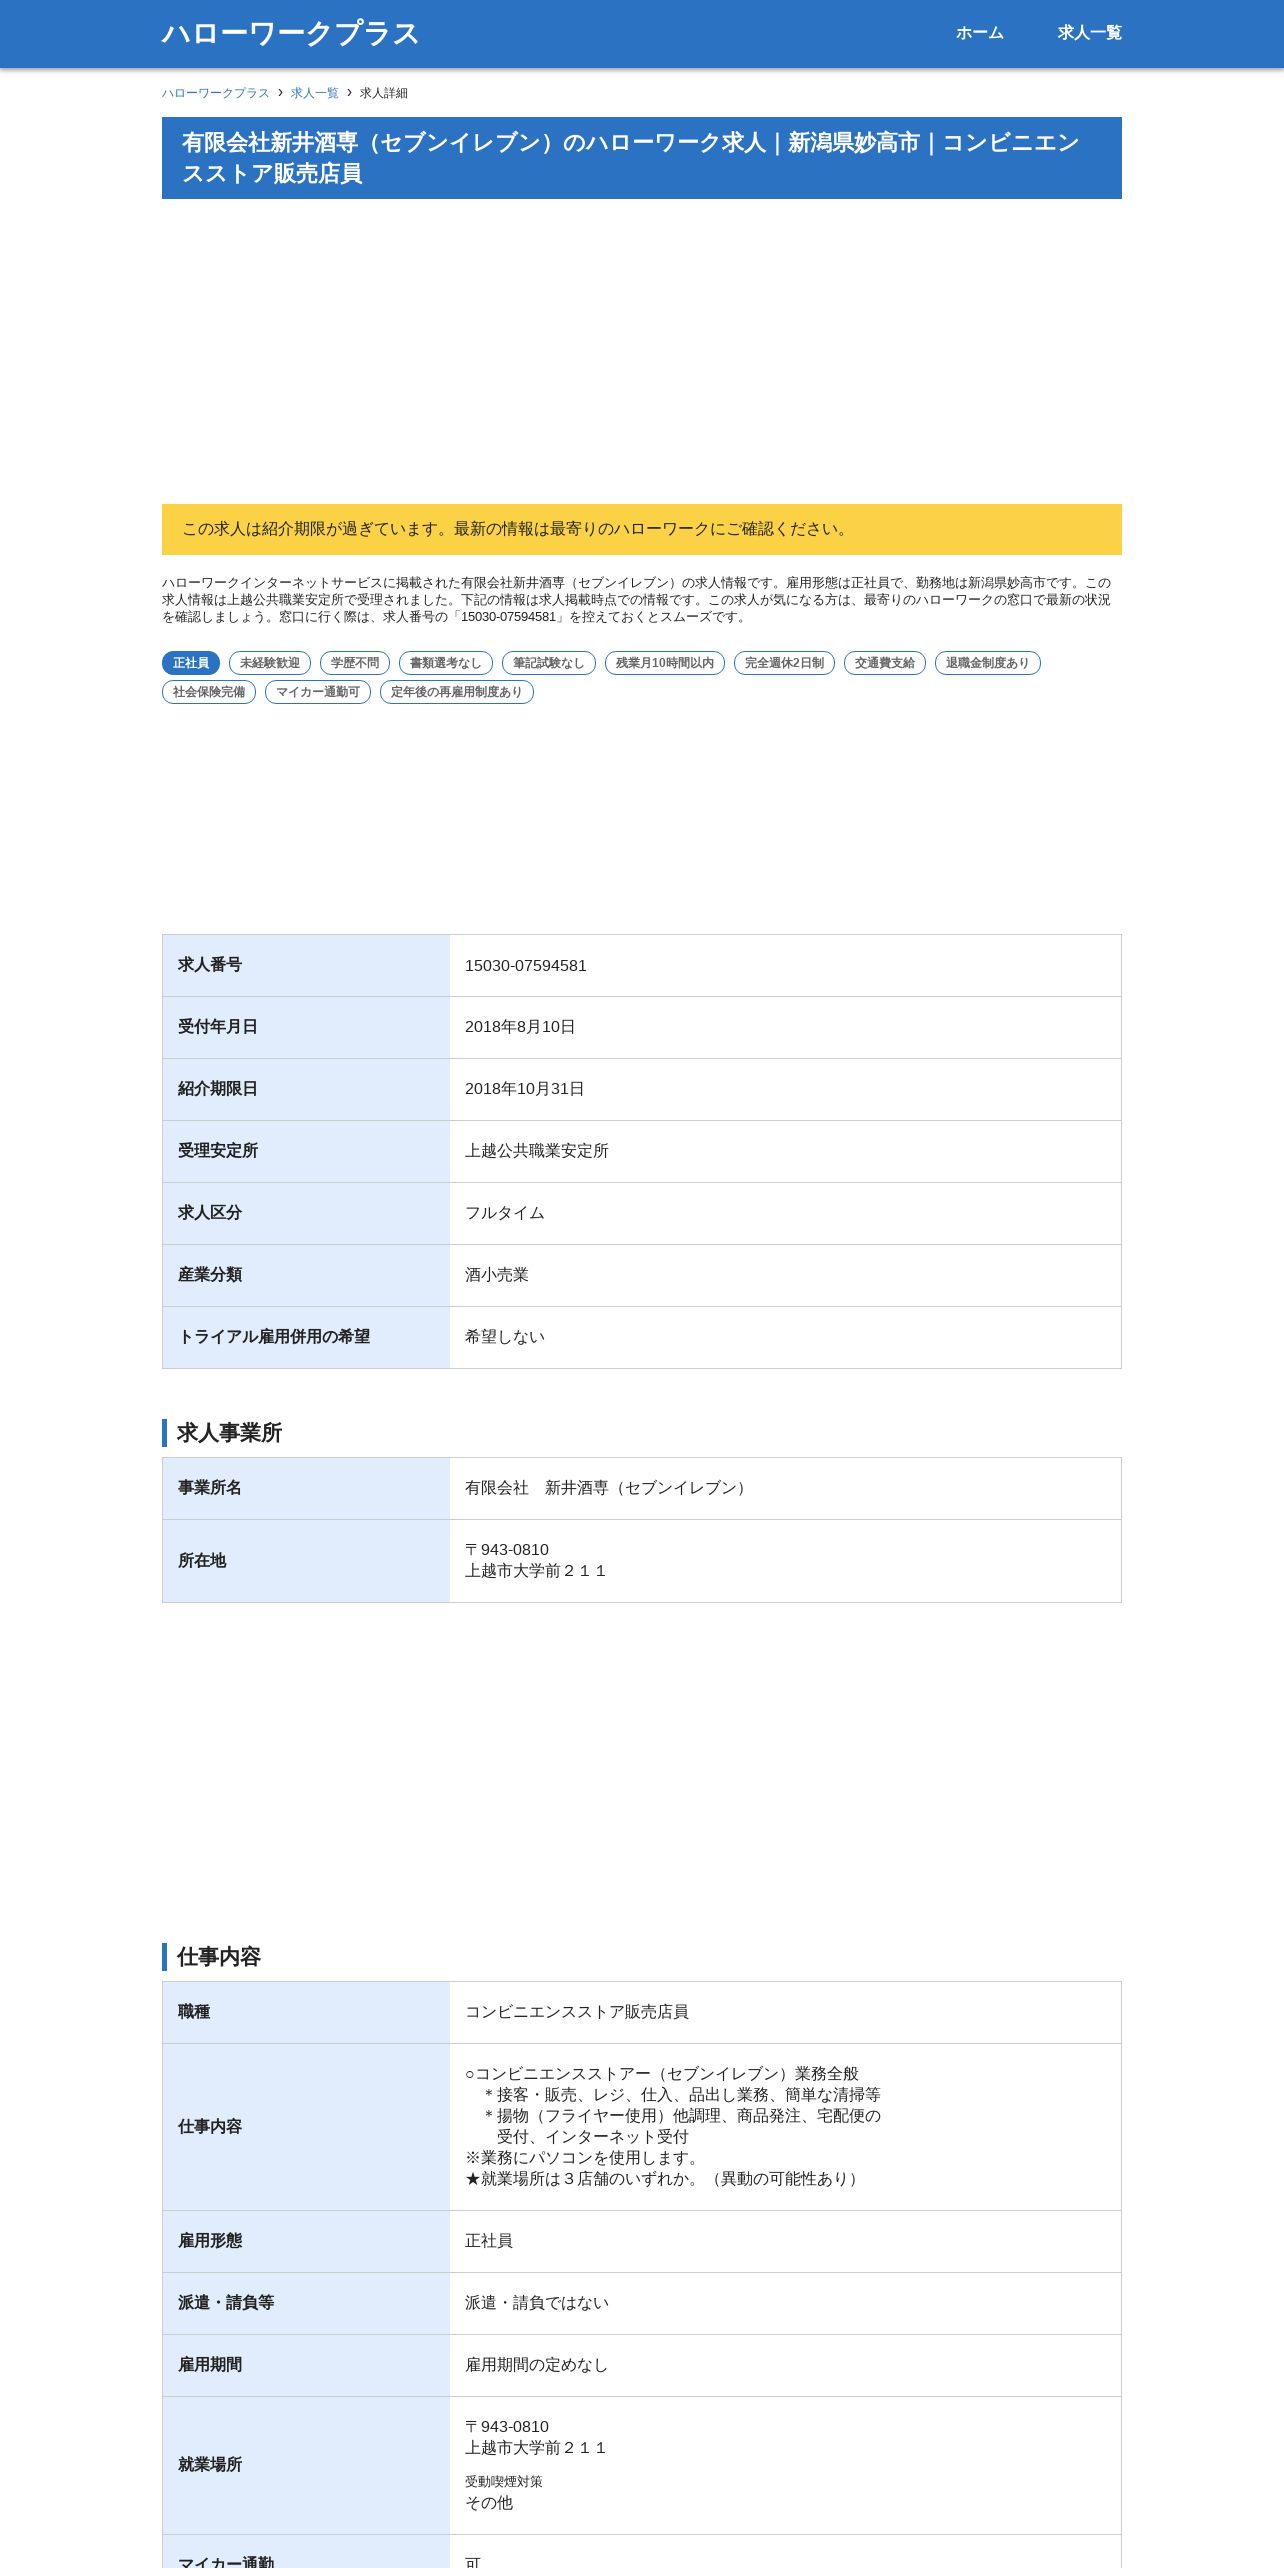Select the 書類選考なし tag
Screen dimensions: 1284x2568
pyautogui.click(x=446, y=663)
